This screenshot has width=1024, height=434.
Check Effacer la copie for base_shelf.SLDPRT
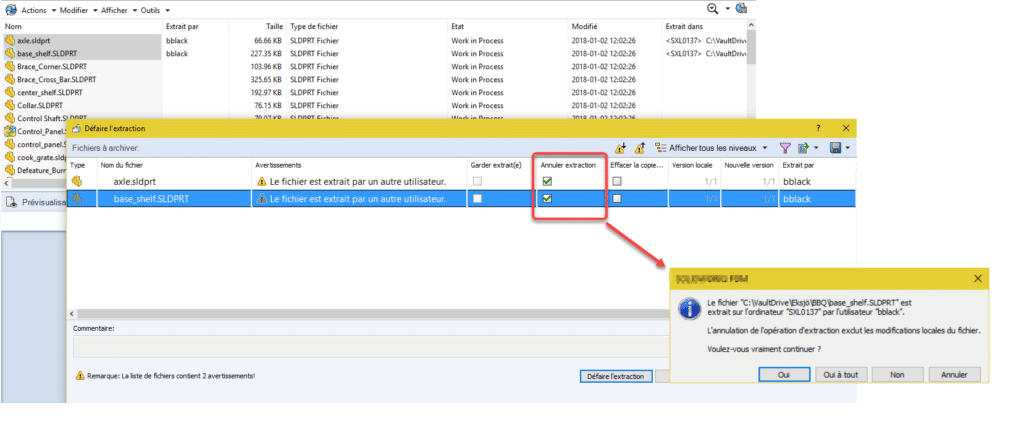616,198
